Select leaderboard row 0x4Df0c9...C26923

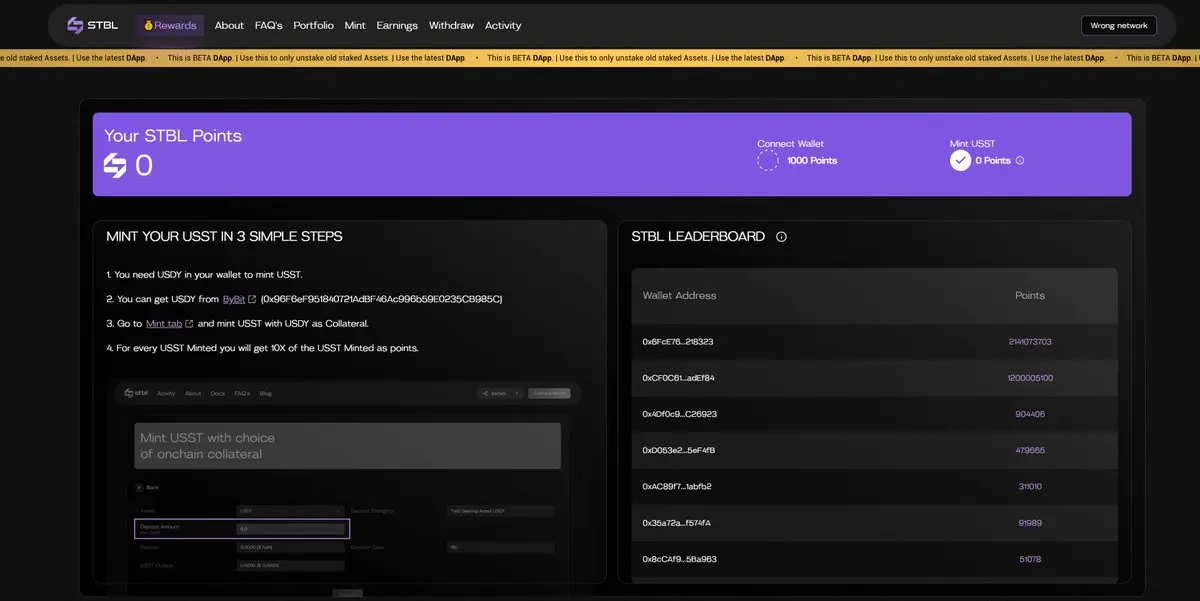pyautogui.click(x=875, y=414)
